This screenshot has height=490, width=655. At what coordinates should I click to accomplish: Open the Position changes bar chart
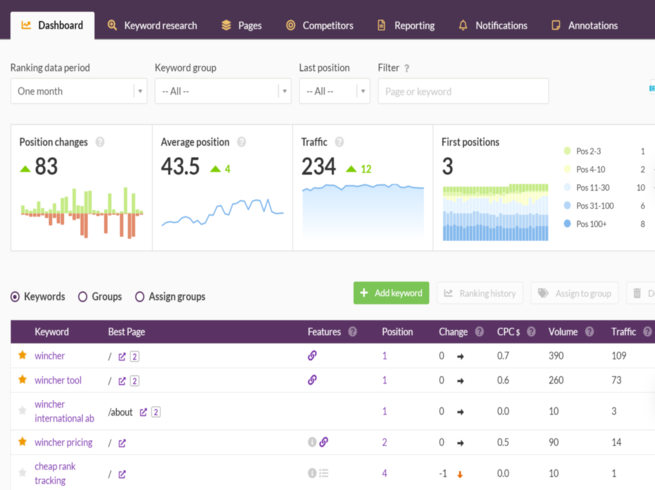(82, 213)
